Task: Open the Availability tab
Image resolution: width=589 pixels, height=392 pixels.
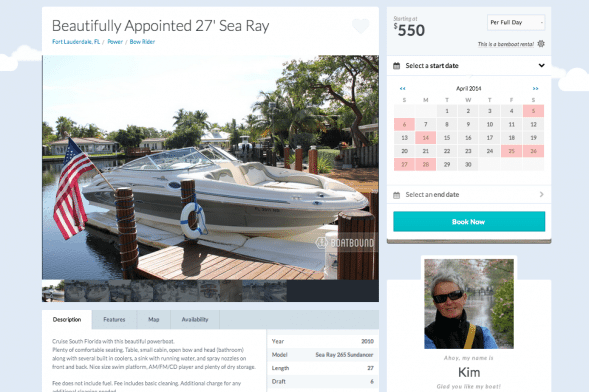Action: pos(195,320)
